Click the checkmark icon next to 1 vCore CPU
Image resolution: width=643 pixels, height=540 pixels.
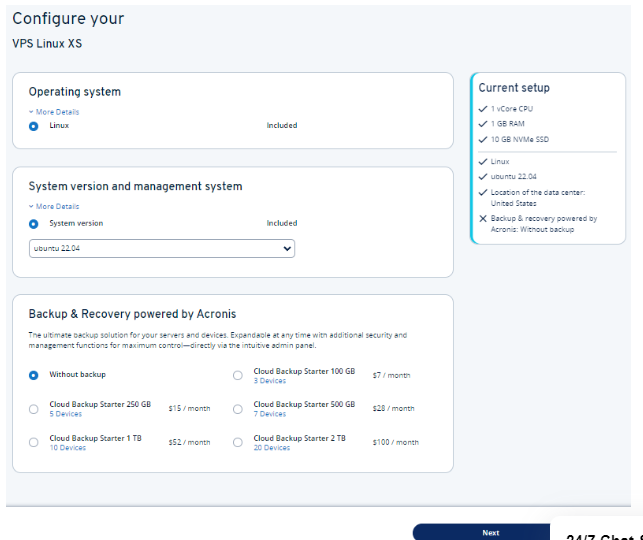pos(483,108)
